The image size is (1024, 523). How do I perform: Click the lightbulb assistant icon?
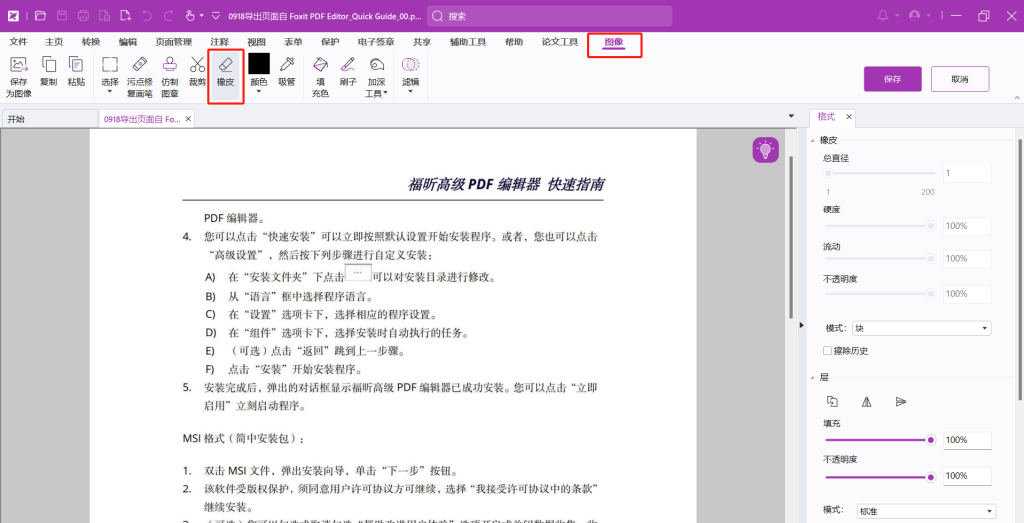pyautogui.click(x=765, y=150)
